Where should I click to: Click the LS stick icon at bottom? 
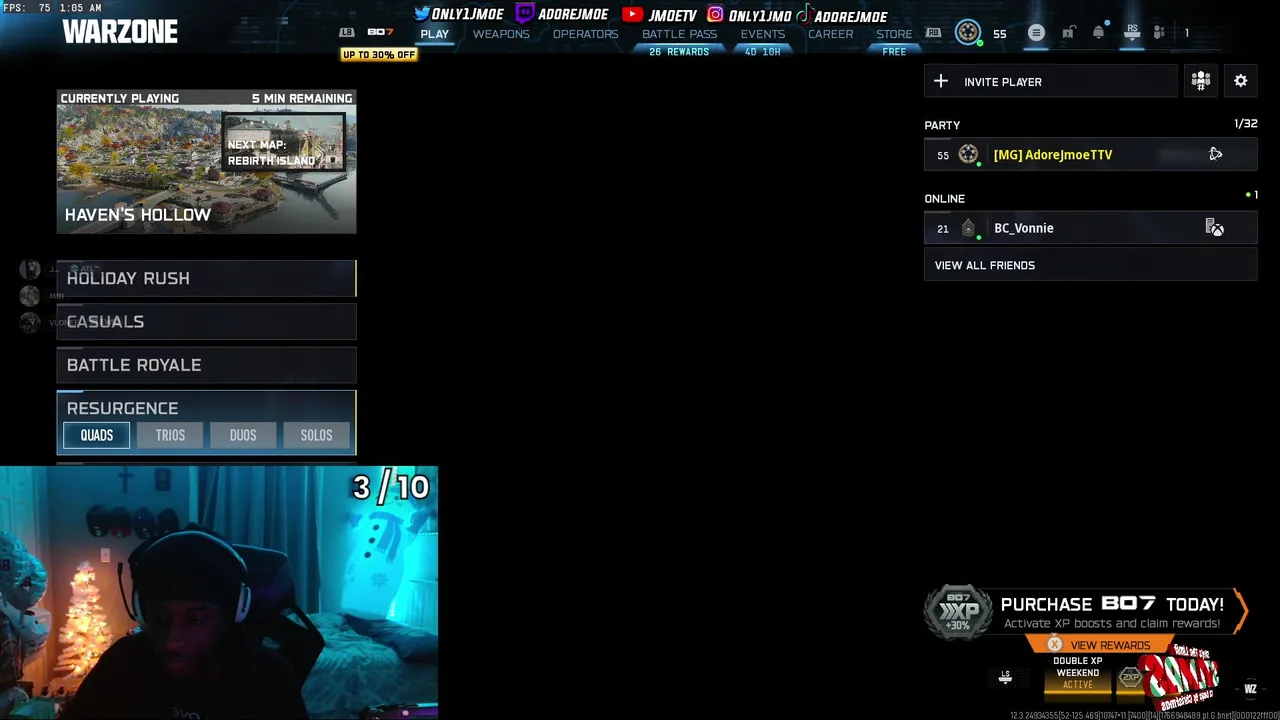(x=1005, y=677)
